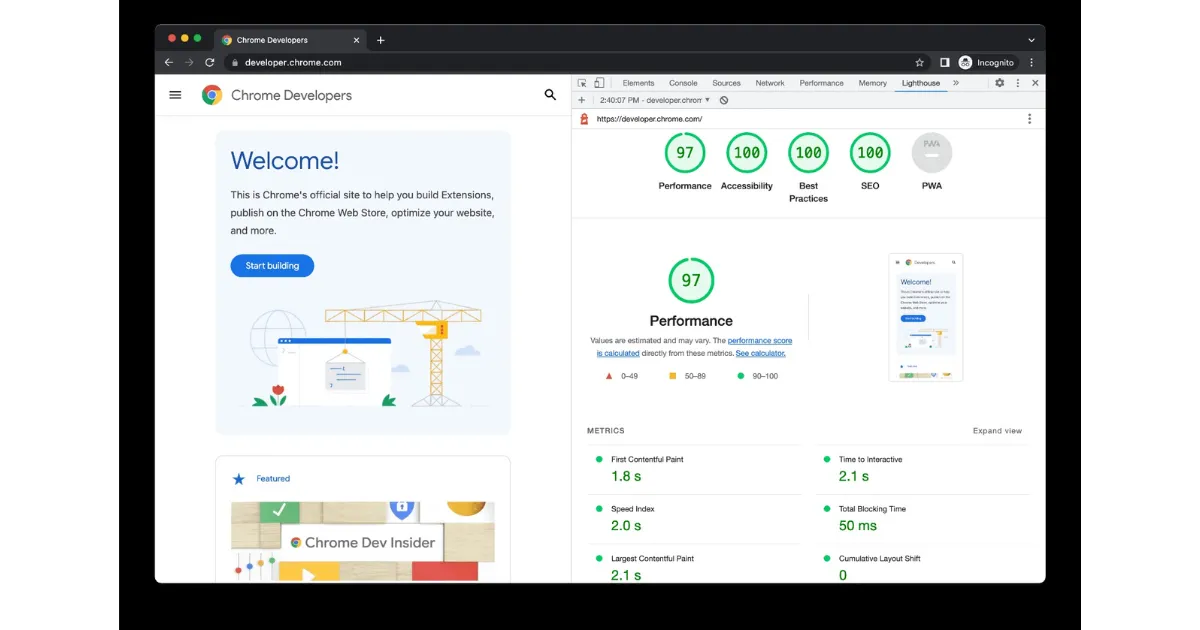
Task: Open the page screenshot thumbnail
Action: click(x=925, y=316)
